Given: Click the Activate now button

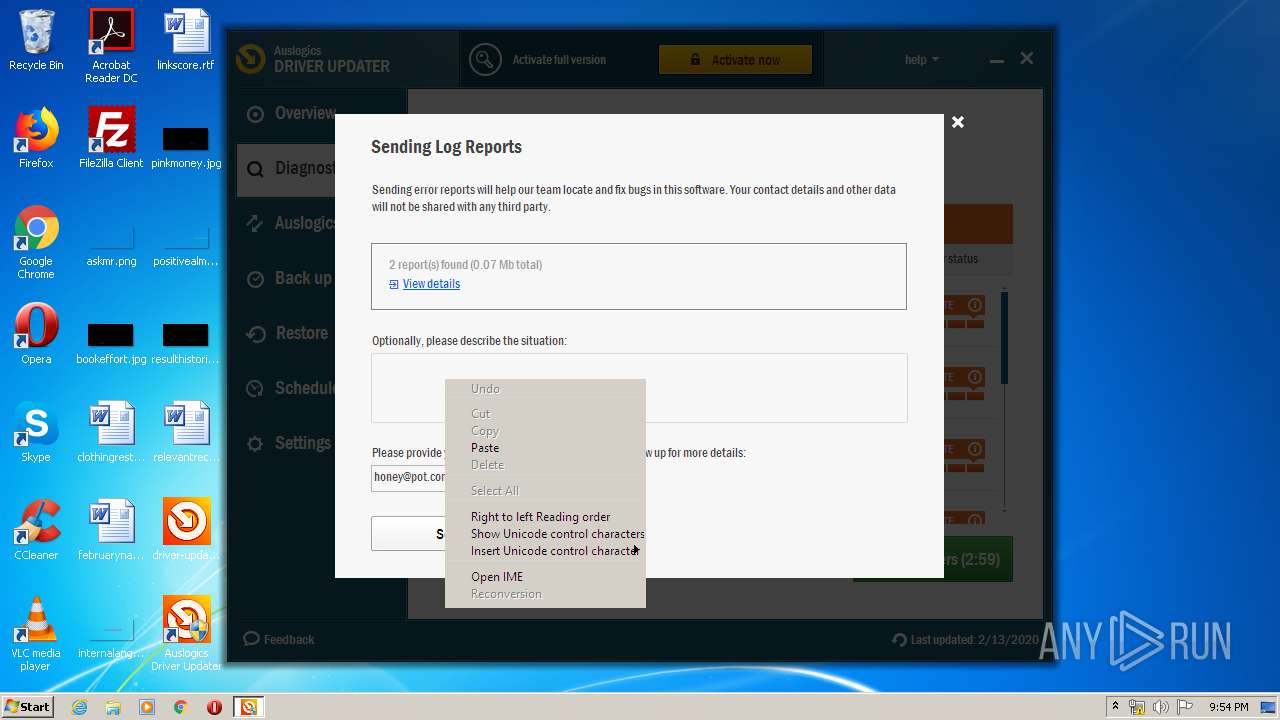Looking at the screenshot, I should [x=735, y=60].
